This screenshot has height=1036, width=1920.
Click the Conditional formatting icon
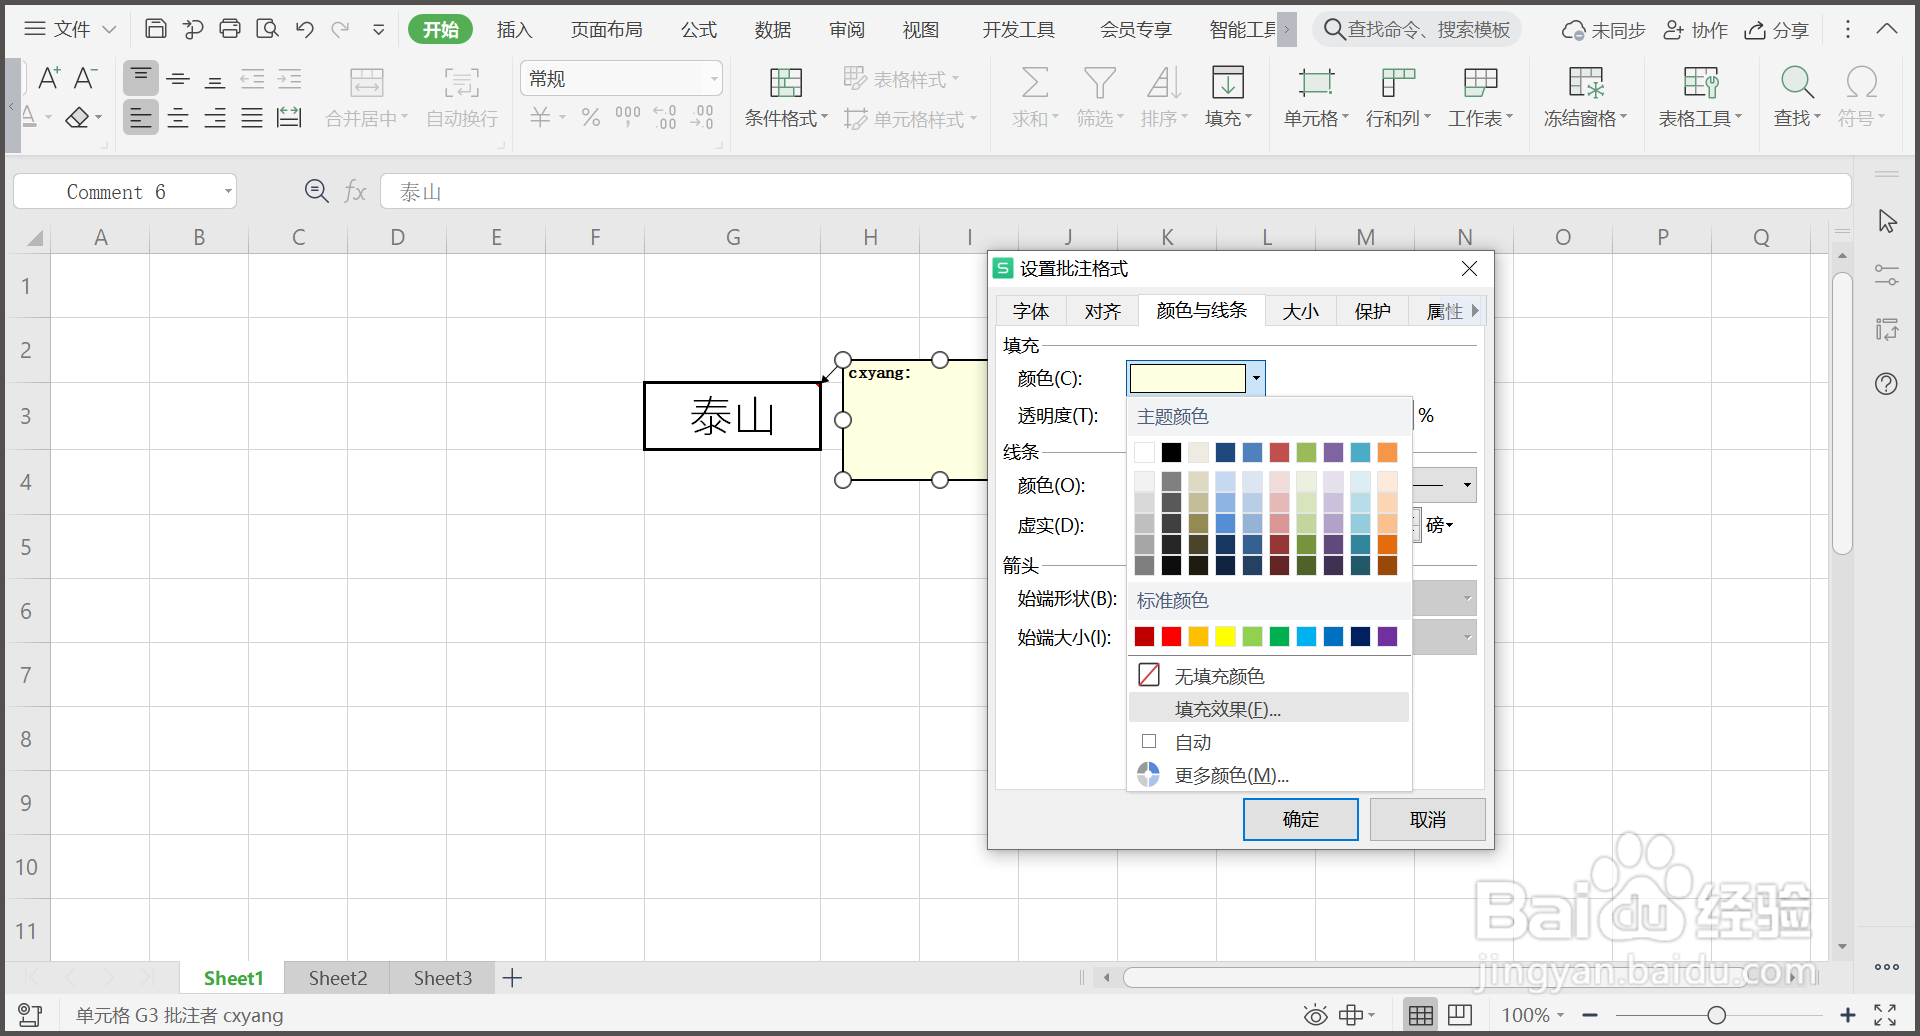(x=786, y=82)
